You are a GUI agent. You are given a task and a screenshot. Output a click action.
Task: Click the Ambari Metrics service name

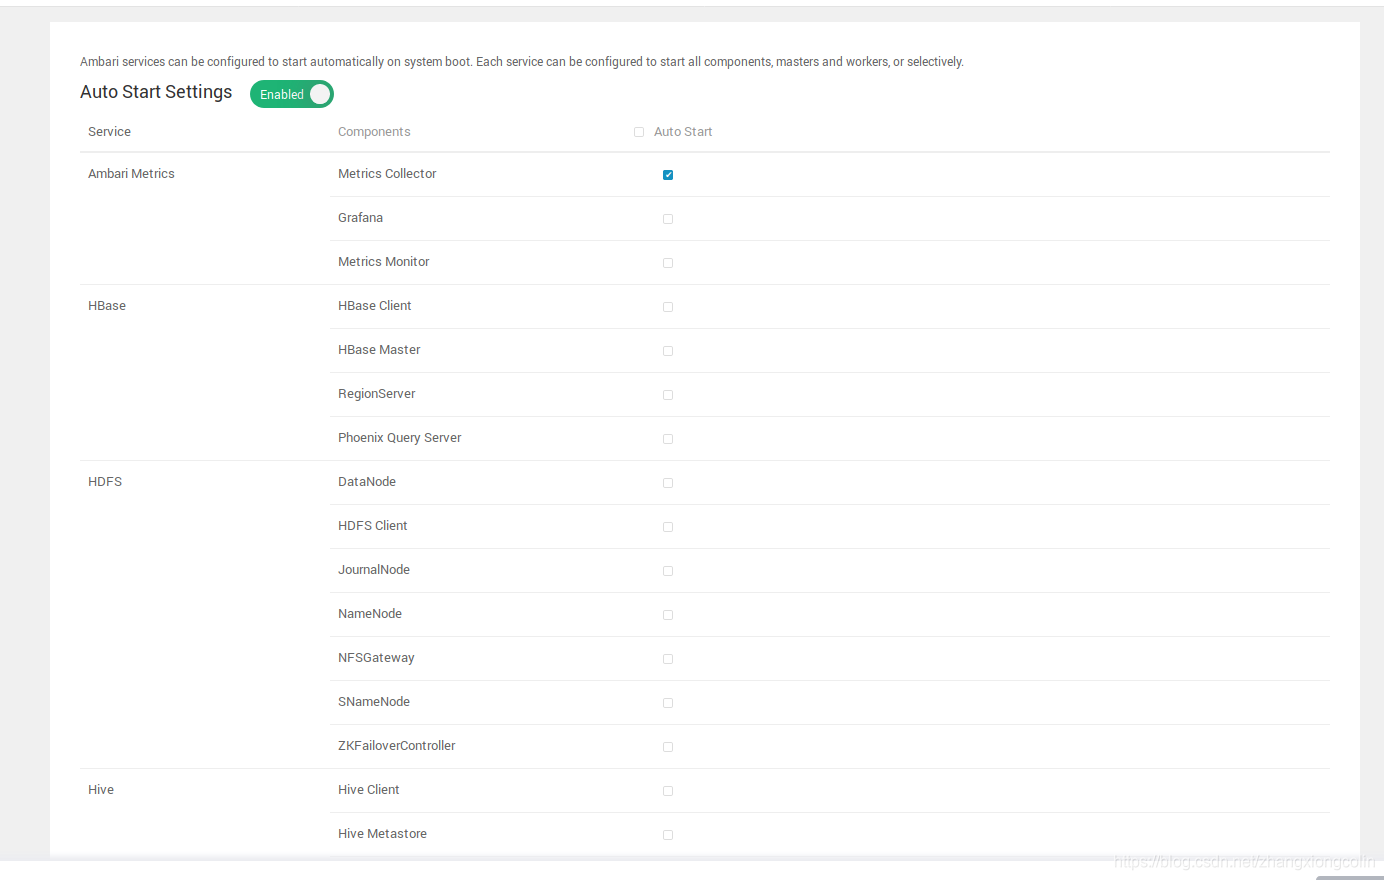pyautogui.click(x=131, y=174)
